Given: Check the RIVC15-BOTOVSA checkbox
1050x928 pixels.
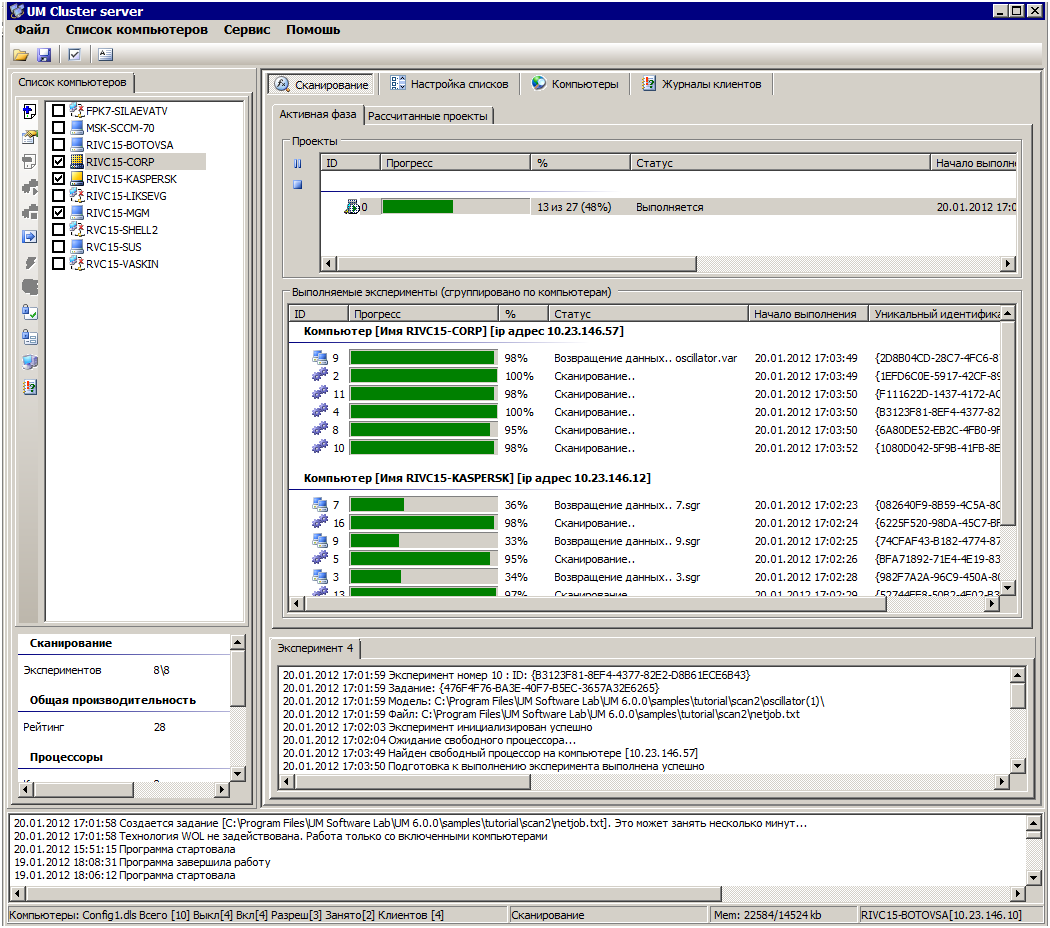Looking at the screenshot, I should (58, 145).
